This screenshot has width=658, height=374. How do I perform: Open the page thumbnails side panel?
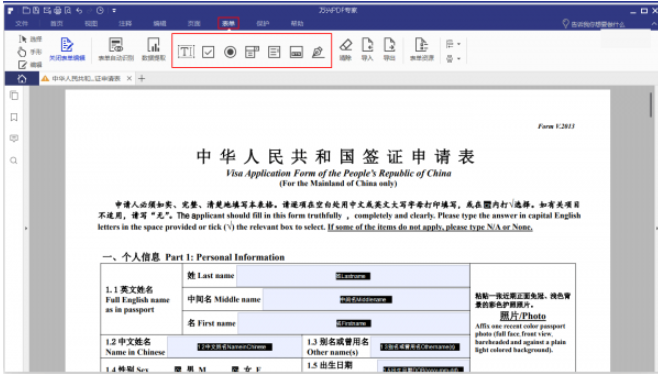click(14, 96)
